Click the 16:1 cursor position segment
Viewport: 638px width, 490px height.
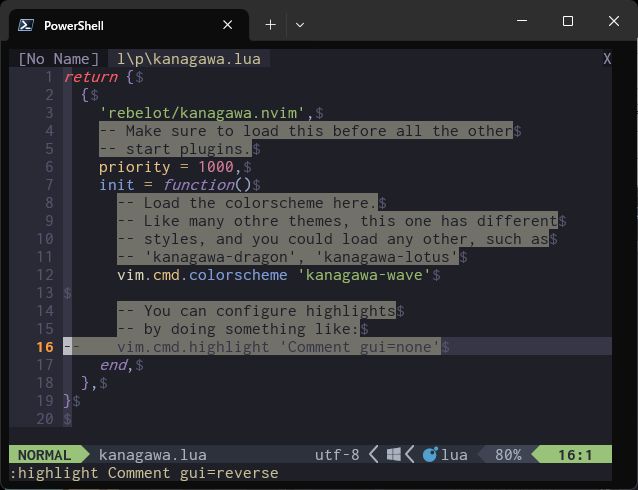[x=575, y=455]
